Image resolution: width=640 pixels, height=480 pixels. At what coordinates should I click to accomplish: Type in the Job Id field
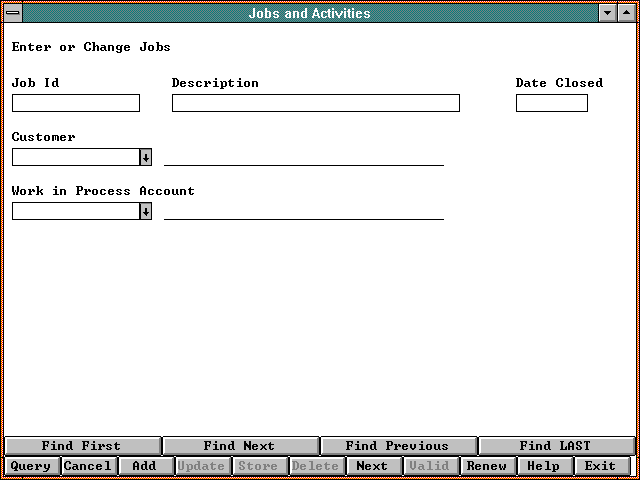76,103
